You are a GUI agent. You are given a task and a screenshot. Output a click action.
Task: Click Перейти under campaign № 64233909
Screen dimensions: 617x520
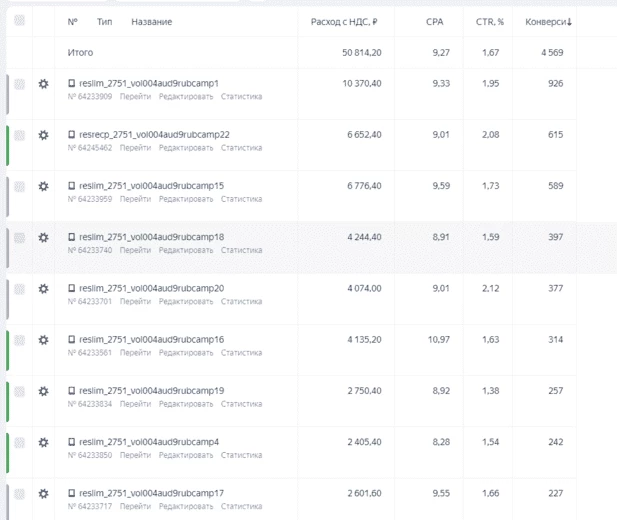[x=135, y=96]
